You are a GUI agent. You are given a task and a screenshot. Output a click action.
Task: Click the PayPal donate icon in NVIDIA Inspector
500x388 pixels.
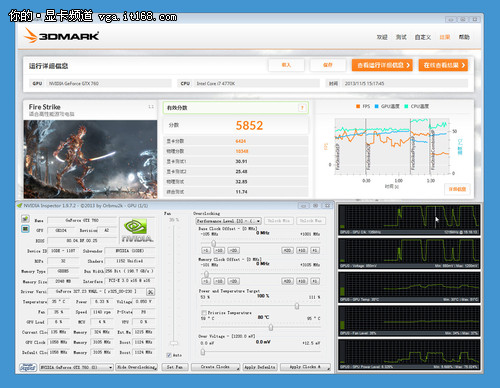(28, 367)
